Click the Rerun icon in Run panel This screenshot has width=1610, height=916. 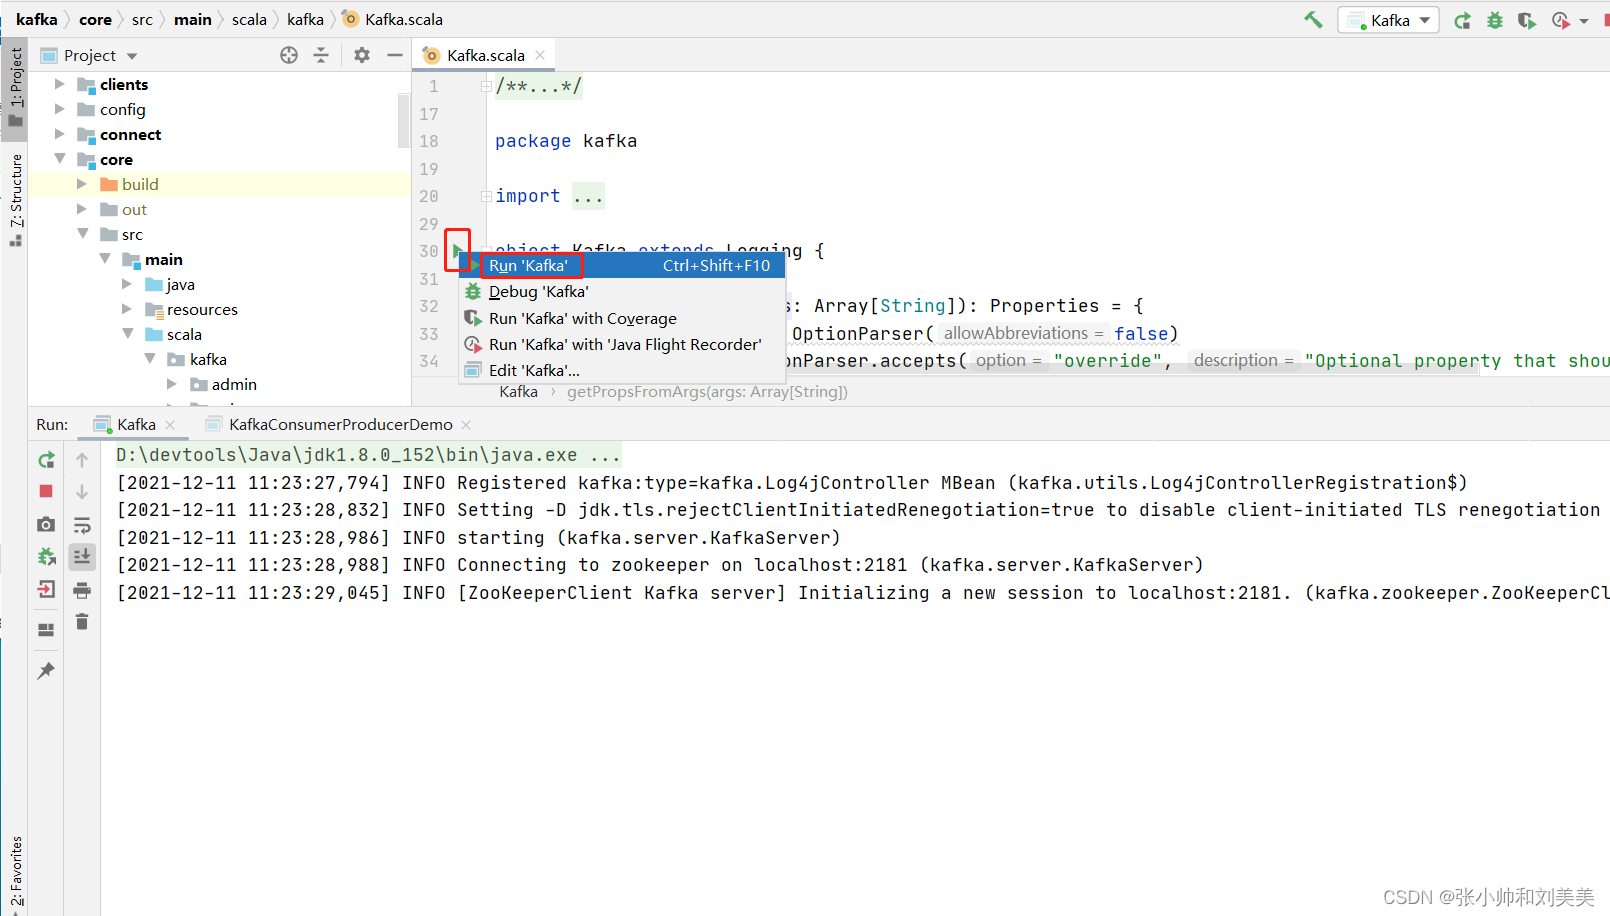pyautogui.click(x=46, y=460)
